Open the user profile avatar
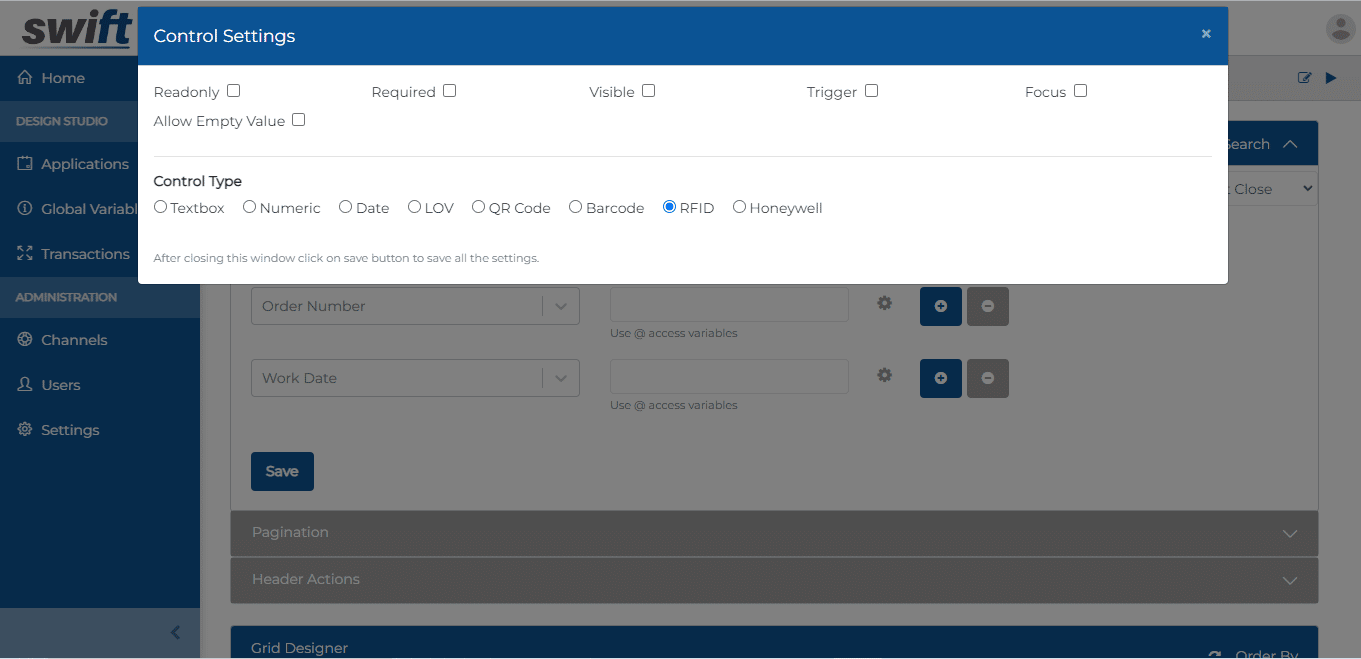This screenshot has height=659, width=1361. click(1339, 29)
